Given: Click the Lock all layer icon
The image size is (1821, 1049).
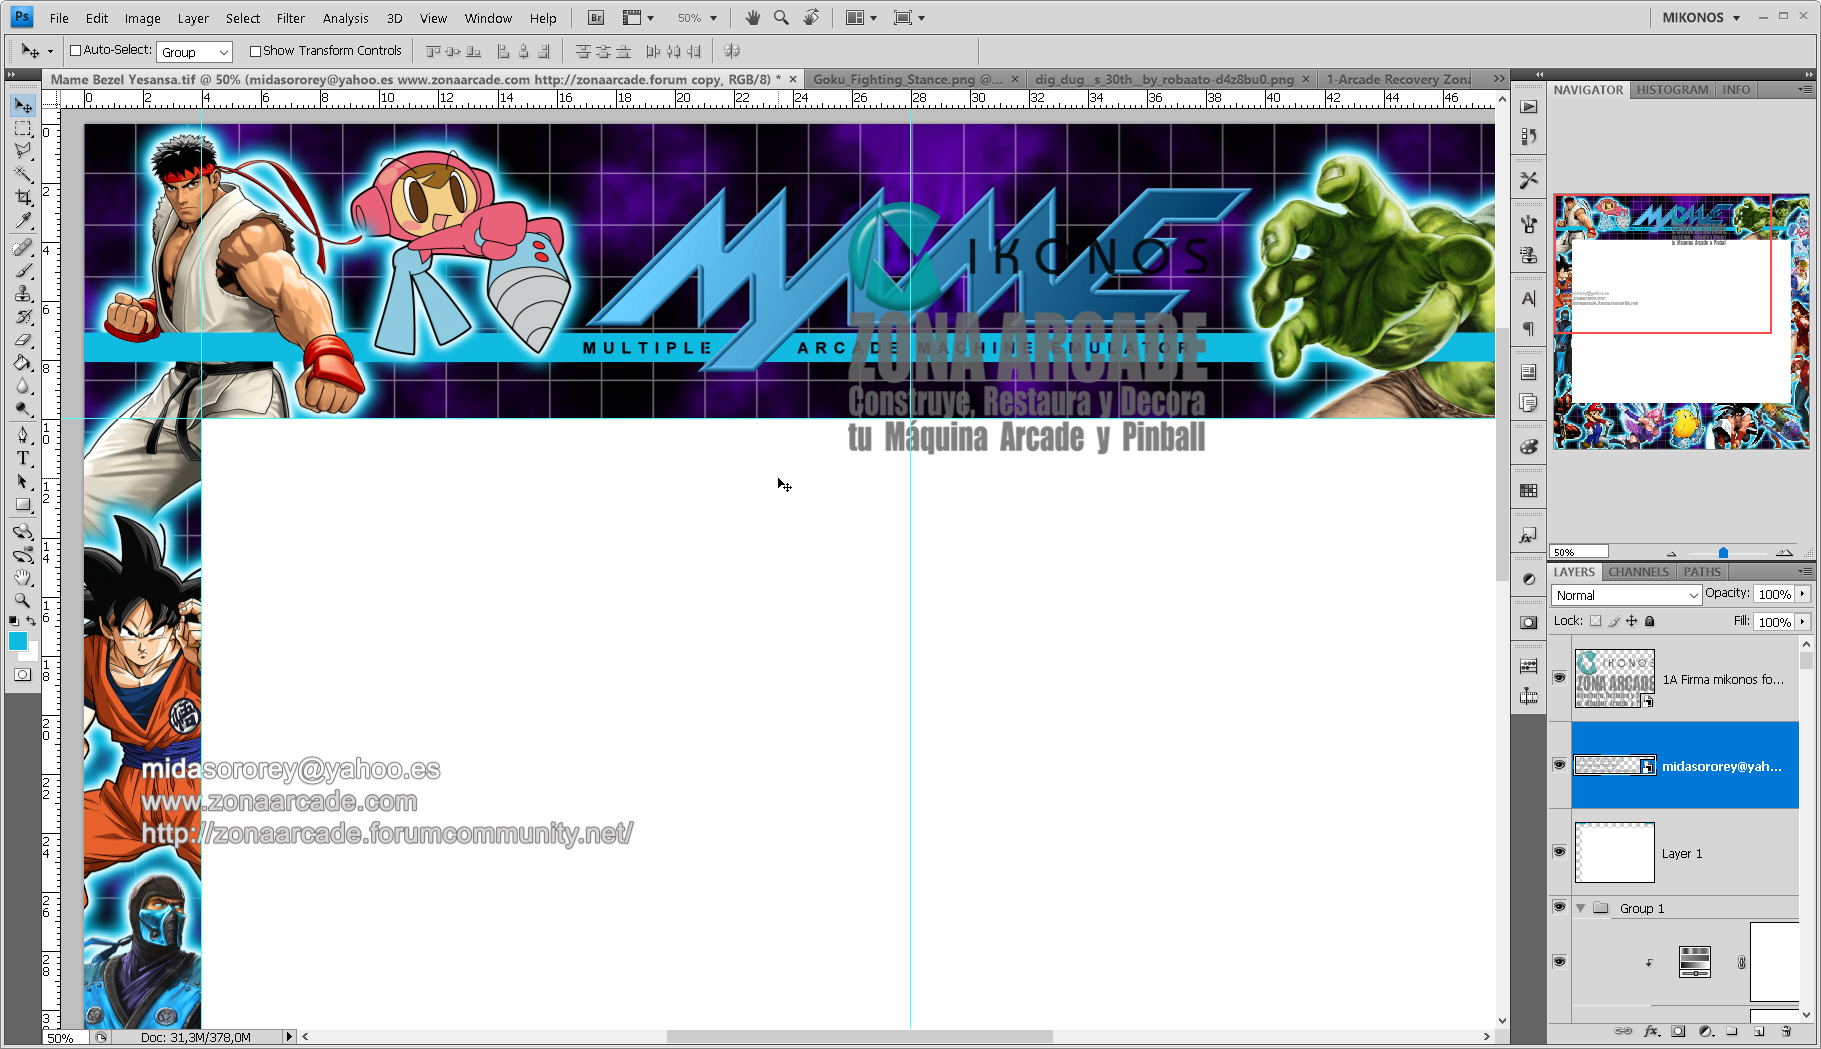Looking at the screenshot, I should [x=1650, y=621].
